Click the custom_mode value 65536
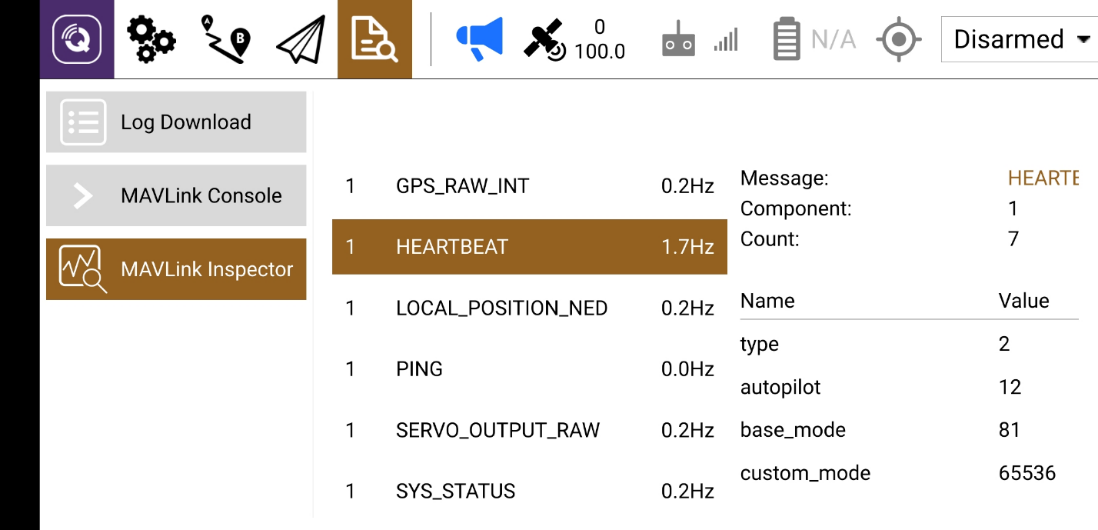Image resolution: width=1098 pixels, height=530 pixels. 1027,473
